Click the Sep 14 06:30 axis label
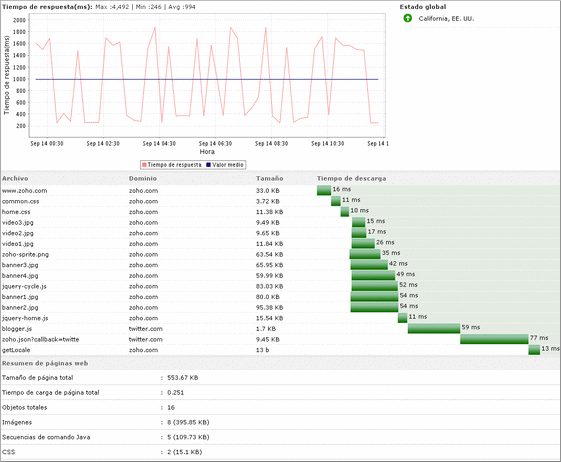This screenshot has height=462, width=561. (x=215, y=144)
